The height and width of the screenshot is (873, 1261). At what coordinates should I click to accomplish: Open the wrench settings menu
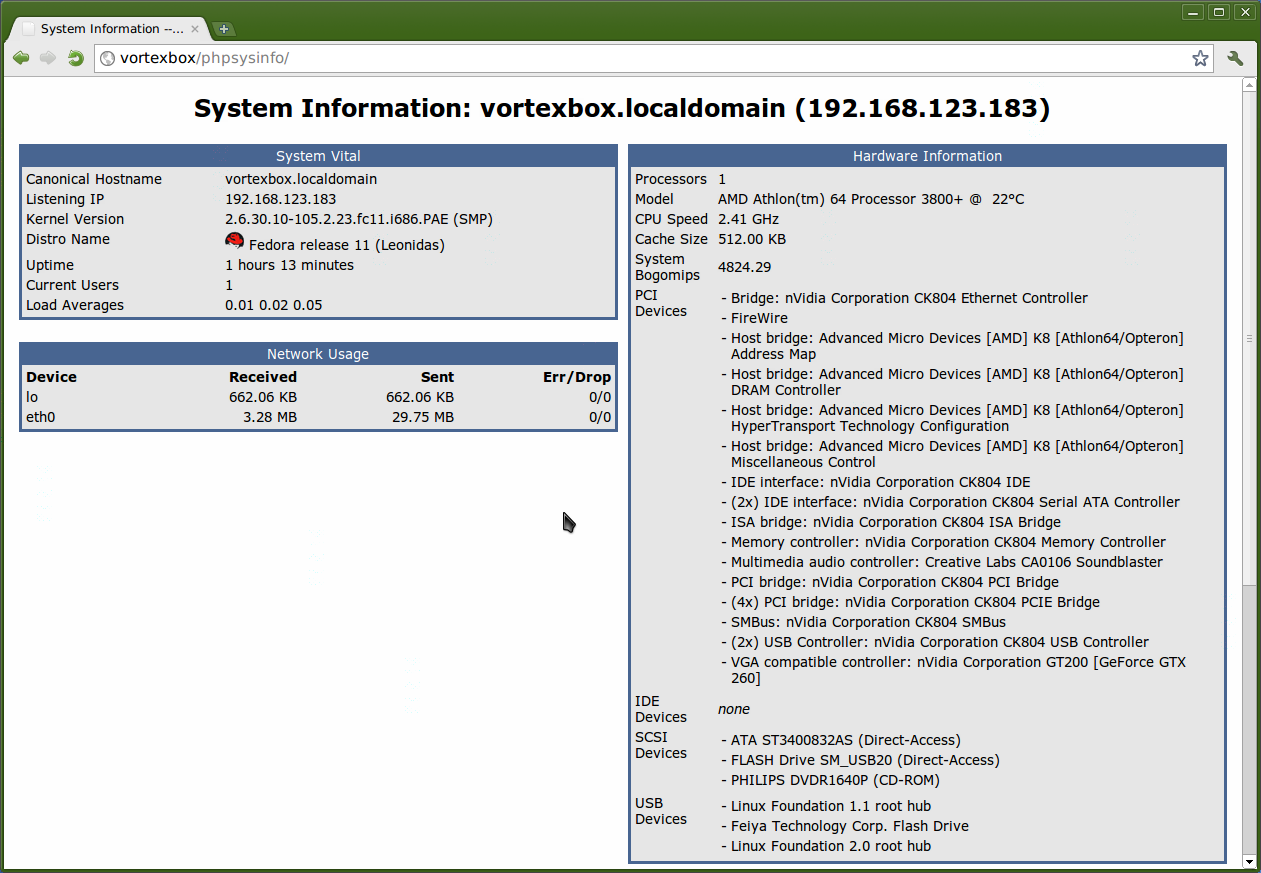pyautogui.click(x=1235, y=58)
